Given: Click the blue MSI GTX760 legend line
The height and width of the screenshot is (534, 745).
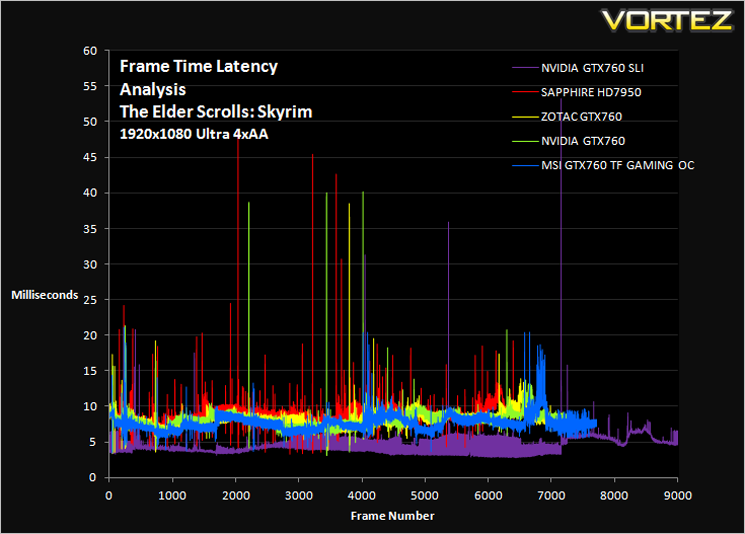Looking at the screenshot, I should (525, 165).
